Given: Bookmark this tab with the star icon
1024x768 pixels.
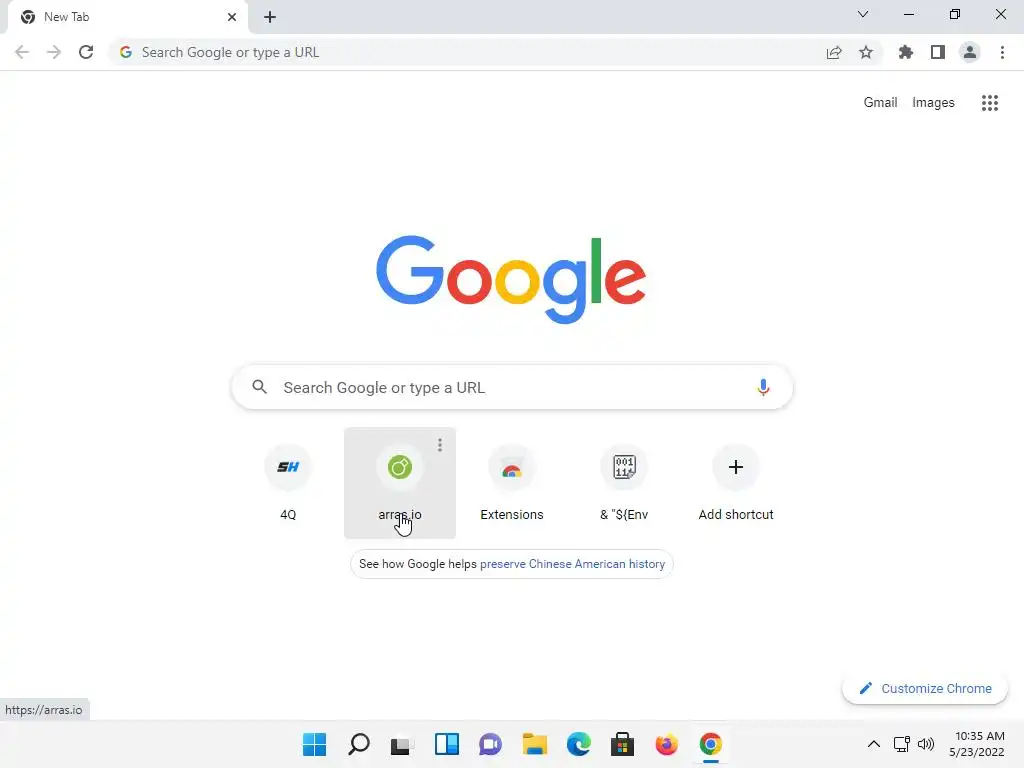Looking at the screenshot, I should (866, 52).
